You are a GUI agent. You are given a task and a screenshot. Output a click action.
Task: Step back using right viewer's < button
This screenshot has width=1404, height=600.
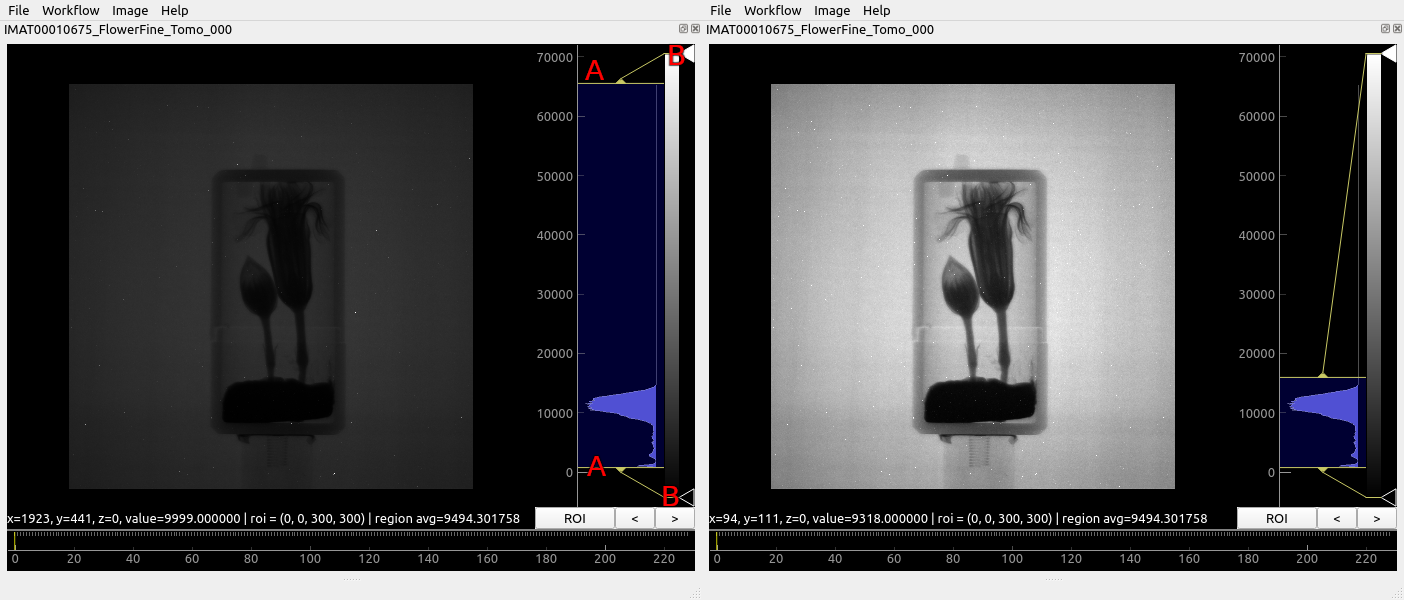(x=1337, y=518)
